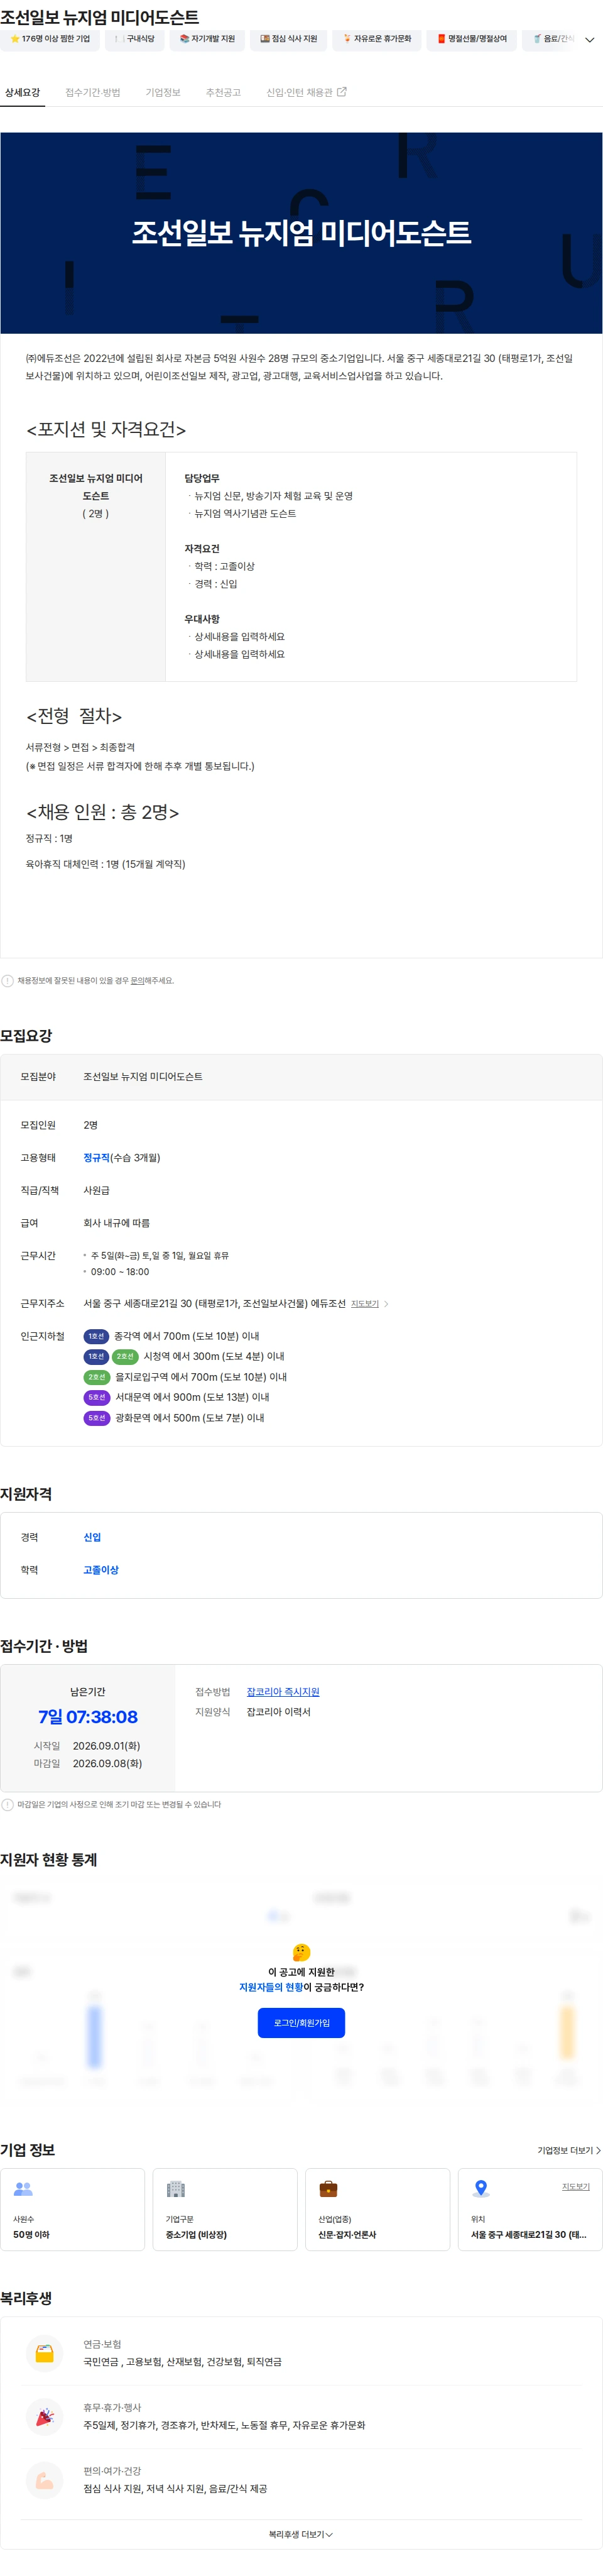Click the info icon beside 마감일은 기업의 사정 notice
Screen dimensions: 603x2576
tap(8, 1805)
